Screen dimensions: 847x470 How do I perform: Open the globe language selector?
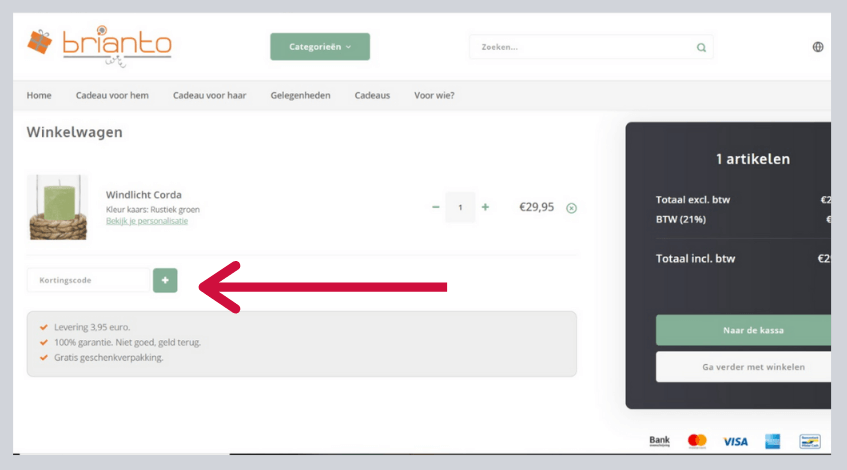click(x=818, y=47)
